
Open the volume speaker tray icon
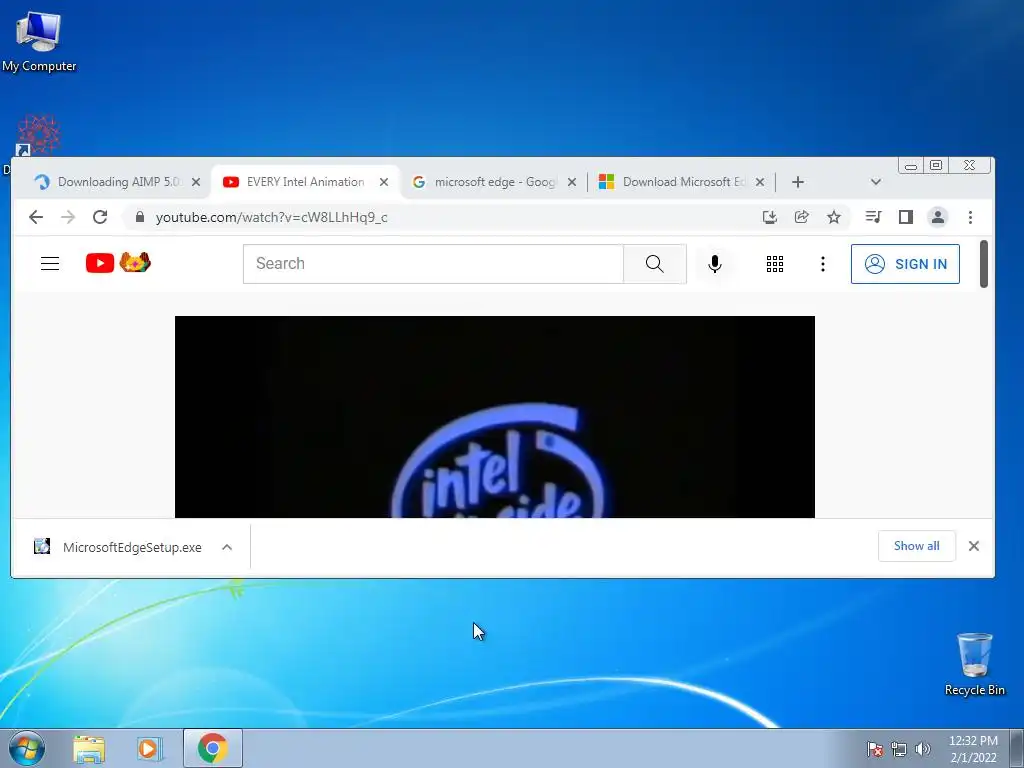coord(923,749)
